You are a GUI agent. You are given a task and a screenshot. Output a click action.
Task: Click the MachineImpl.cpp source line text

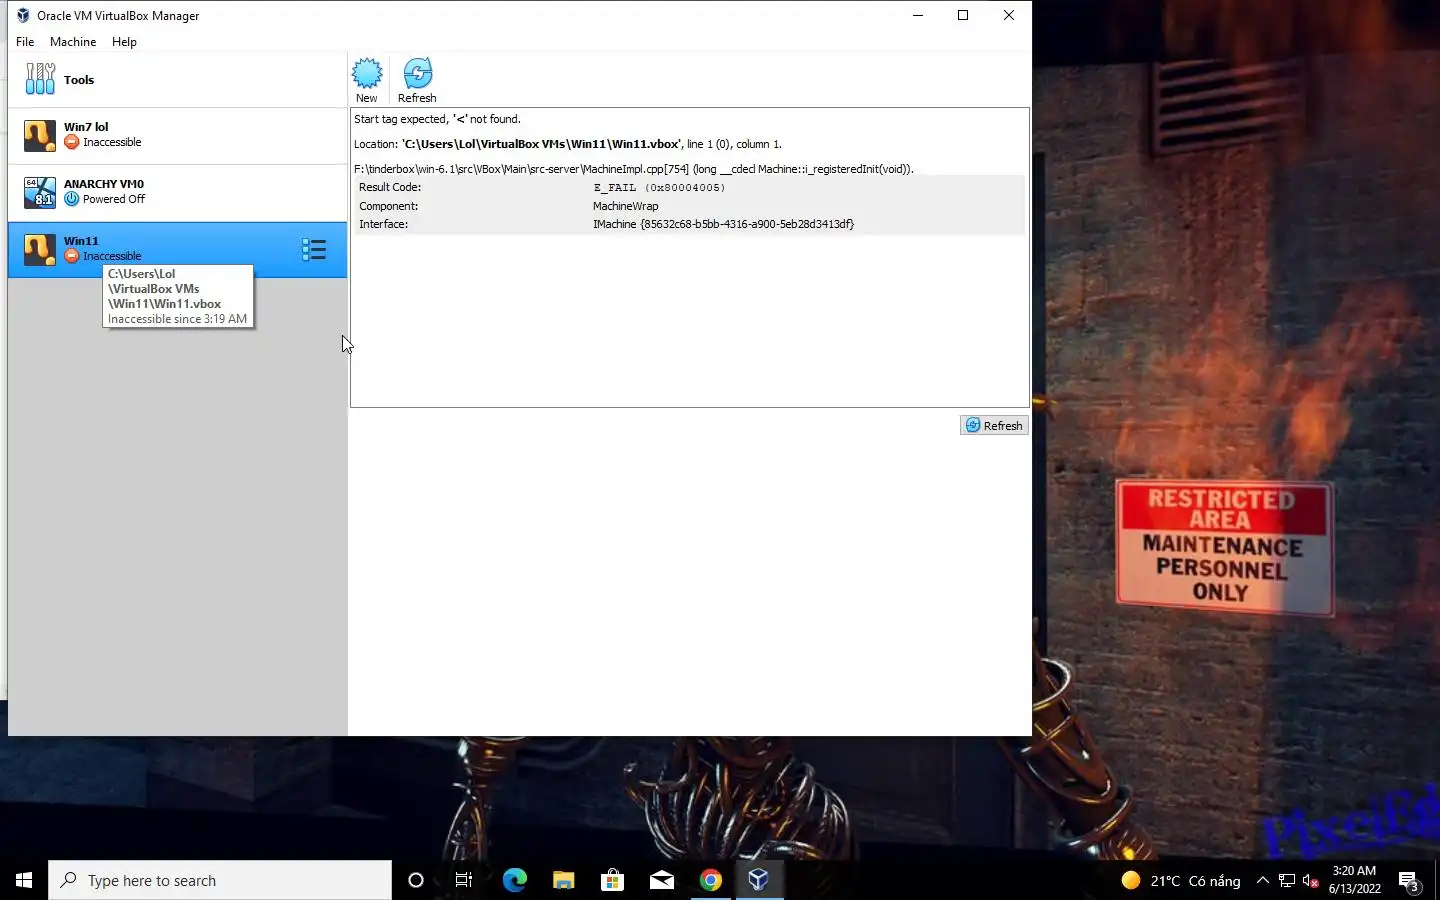[633, 169]
